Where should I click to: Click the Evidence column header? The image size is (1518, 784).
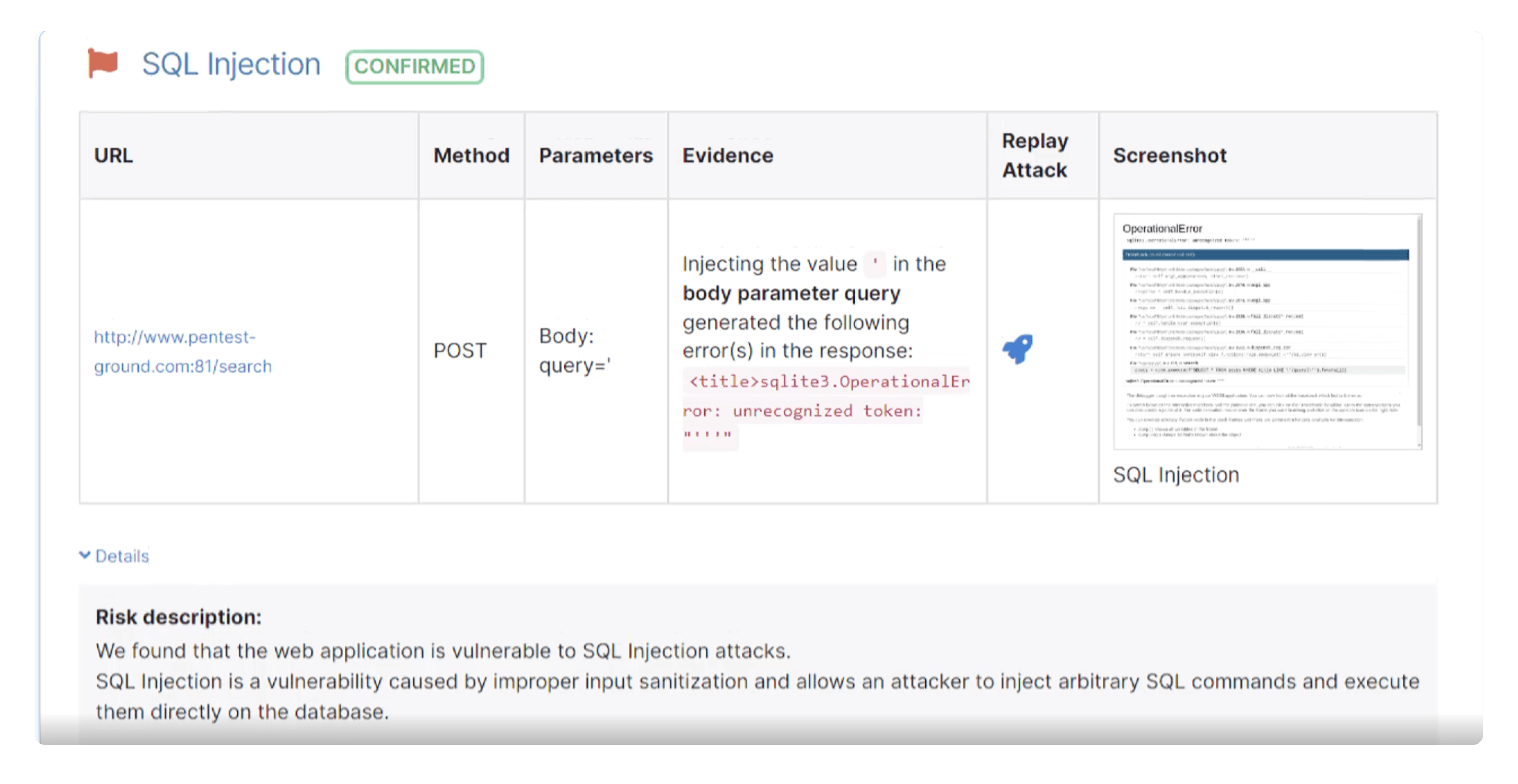pos(727,156)
